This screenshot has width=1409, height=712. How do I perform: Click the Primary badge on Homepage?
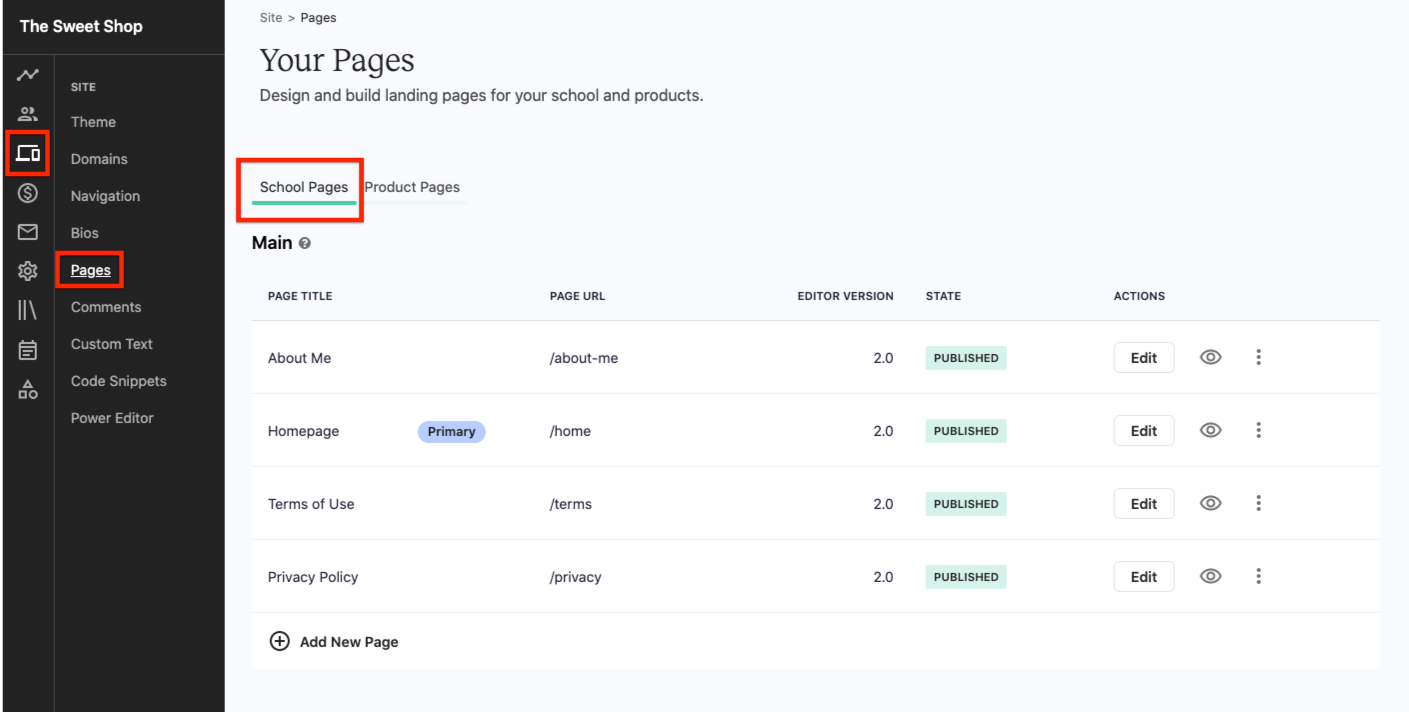pyautogui.click(x=451, y=431)
